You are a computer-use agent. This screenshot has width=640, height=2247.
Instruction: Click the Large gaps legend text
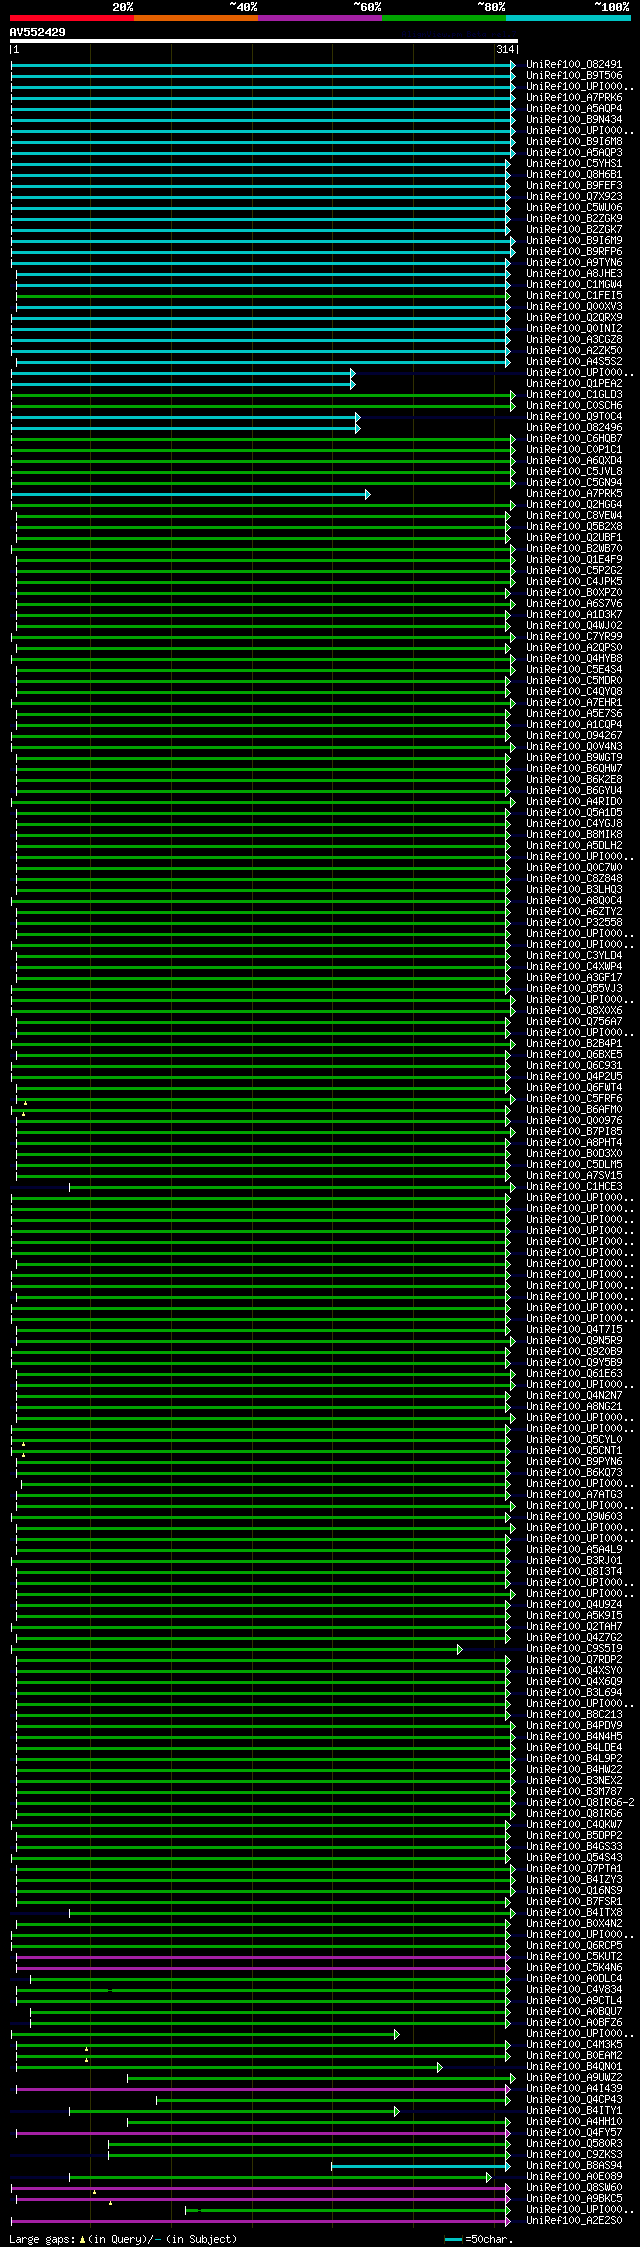[123, 2239]
